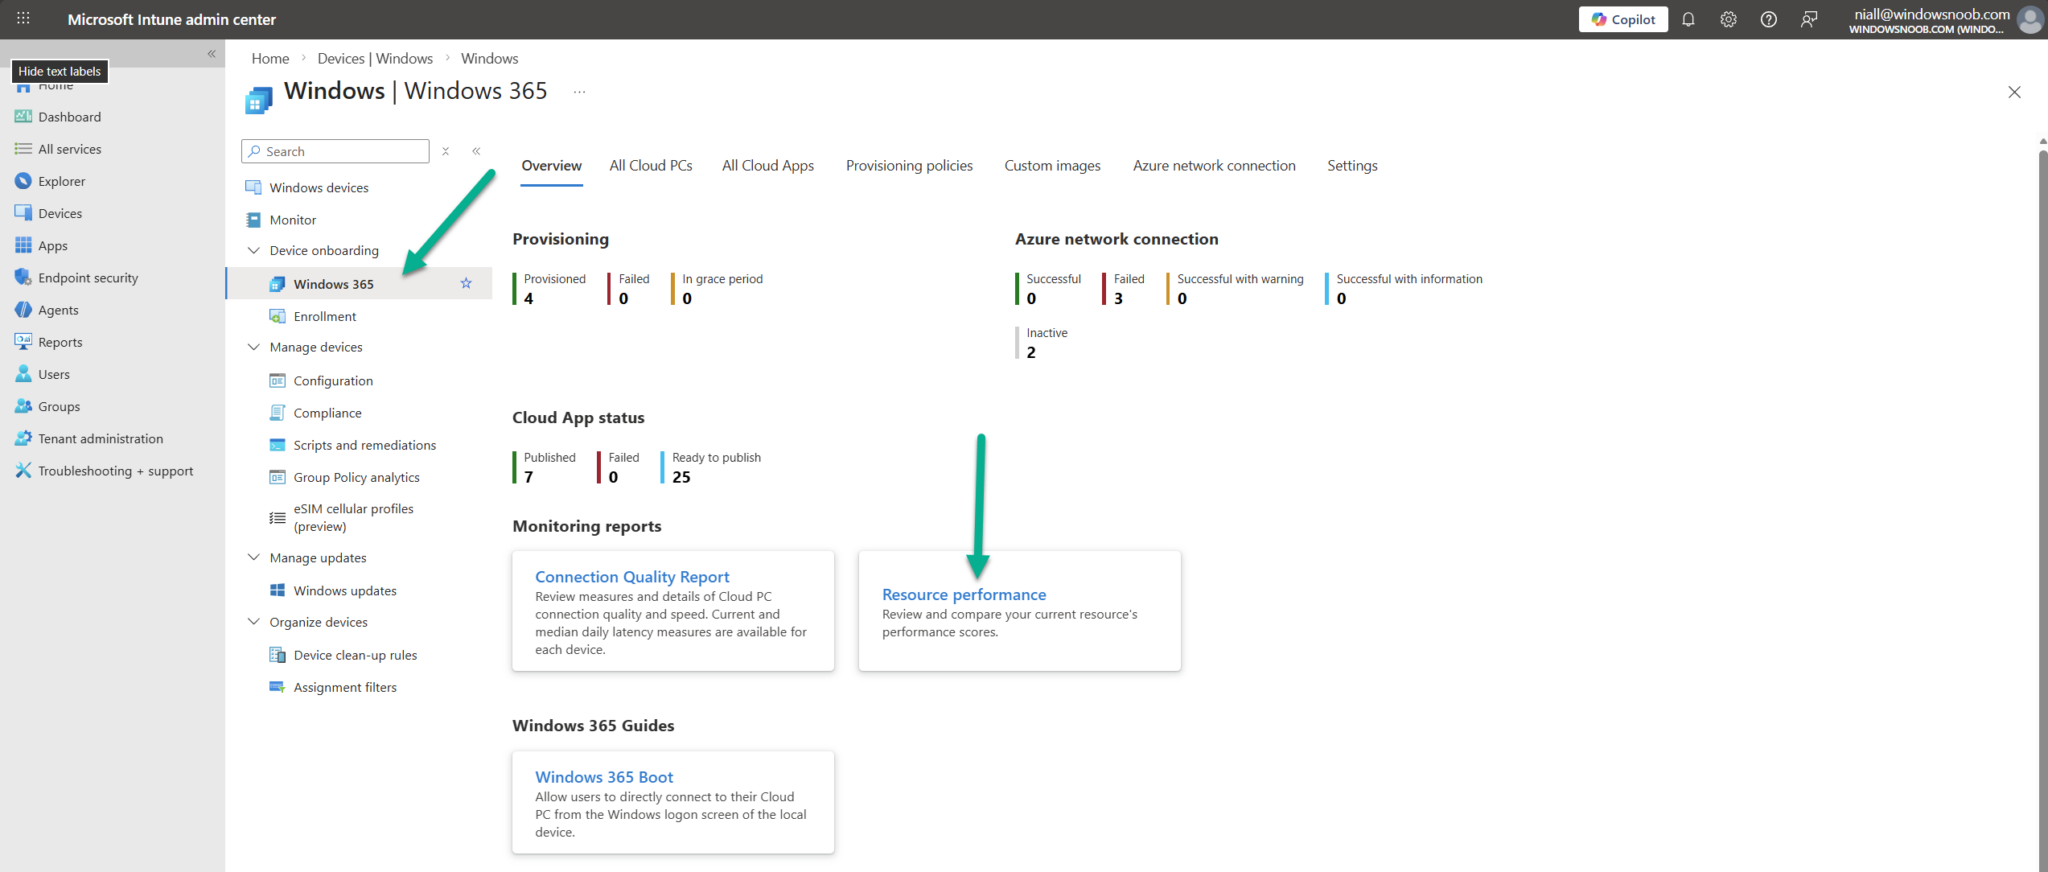Open the Connection Quality Report link
Image resolution: width=2048 pixels, height=872 pixels.
(632, 577)
